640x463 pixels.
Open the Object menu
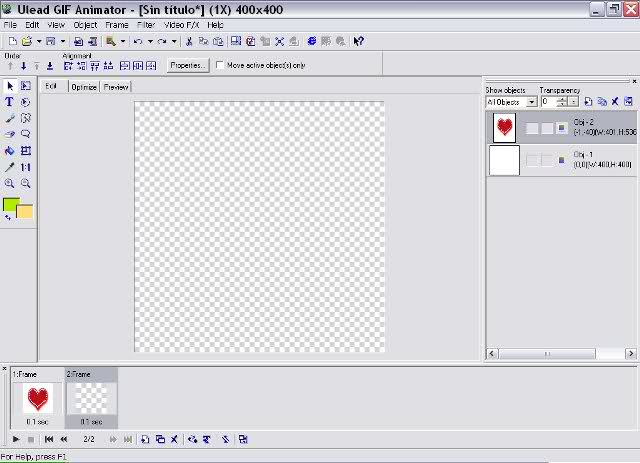click(x=85, y=25)
